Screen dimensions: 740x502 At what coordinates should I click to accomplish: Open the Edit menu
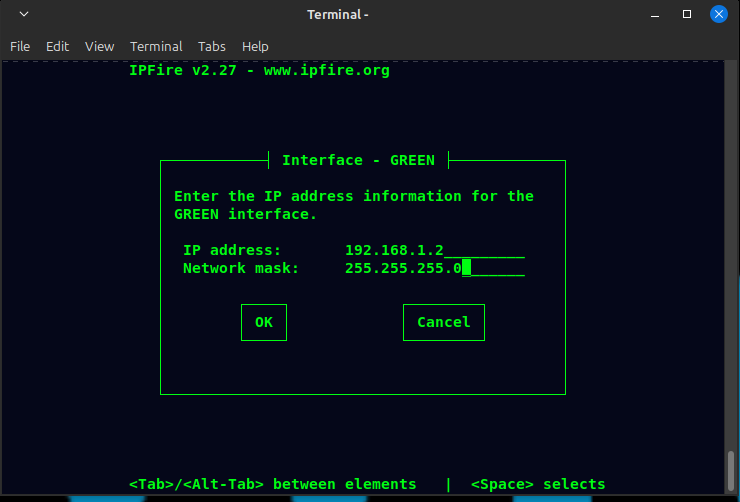(x=57, y=46)
